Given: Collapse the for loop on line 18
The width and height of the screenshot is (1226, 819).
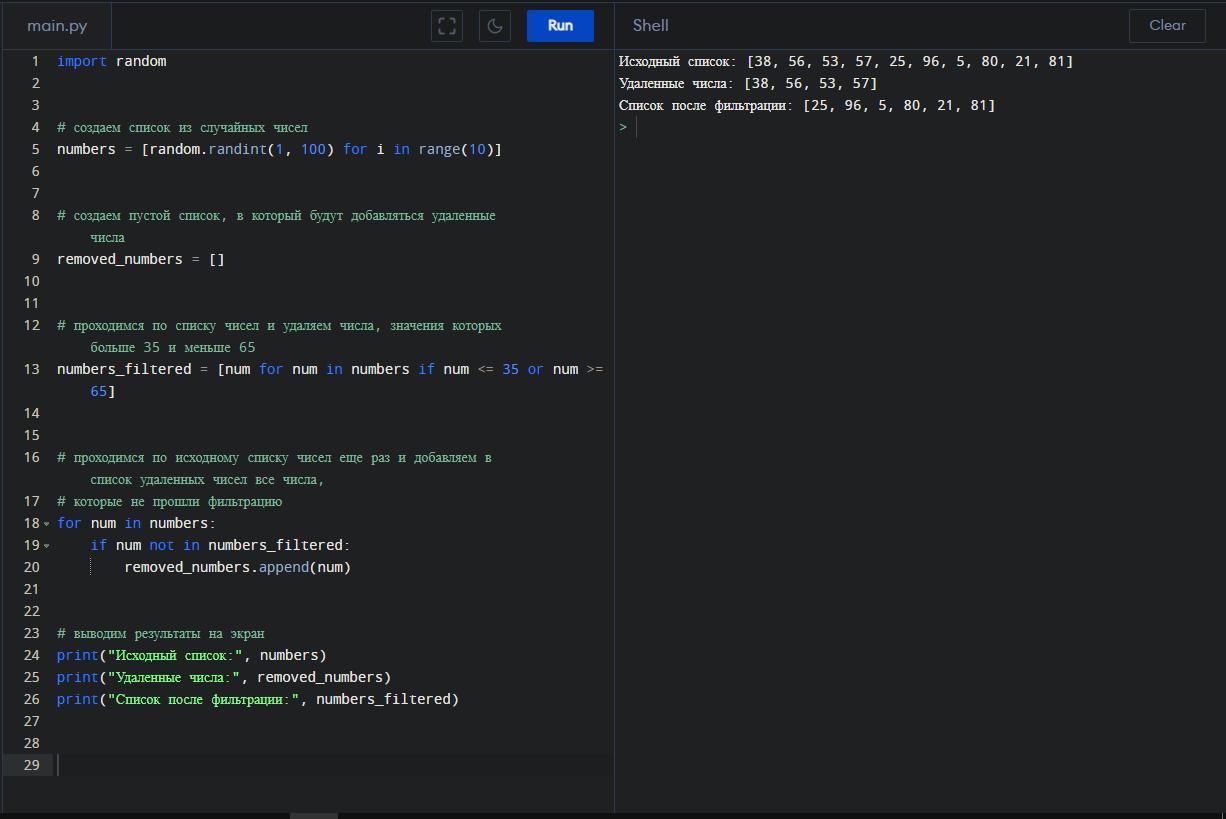Looking at the screenshot, I should click(x=46, y=524).
